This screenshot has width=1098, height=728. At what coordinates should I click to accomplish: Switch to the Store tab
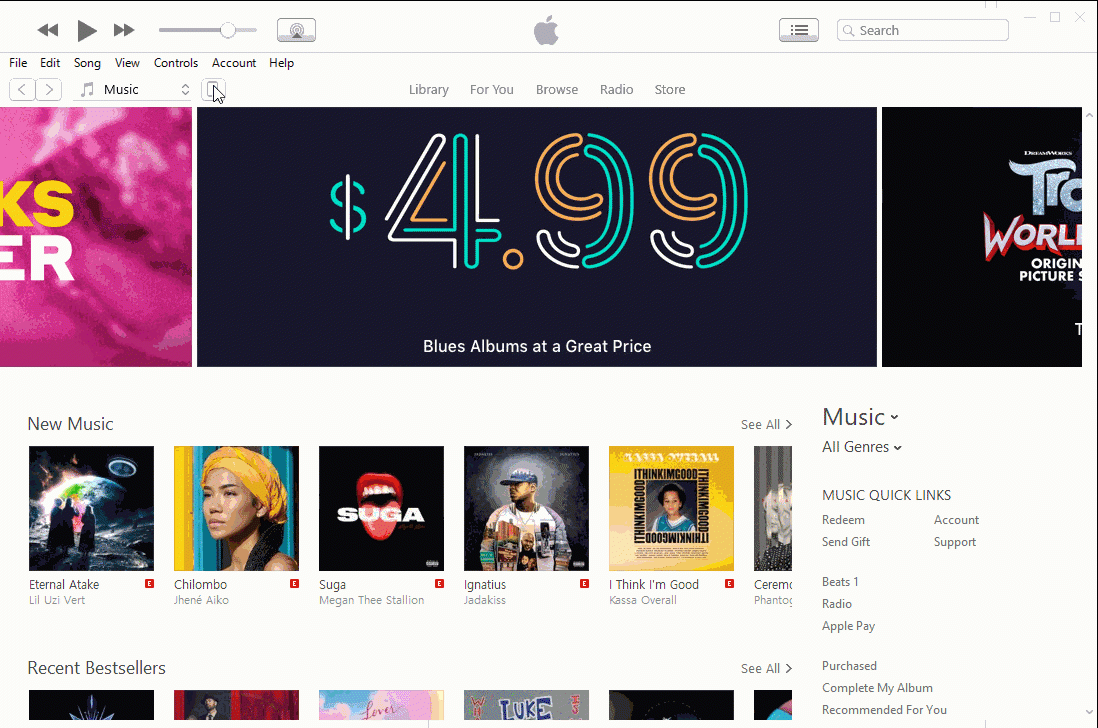tap(669, 90)
